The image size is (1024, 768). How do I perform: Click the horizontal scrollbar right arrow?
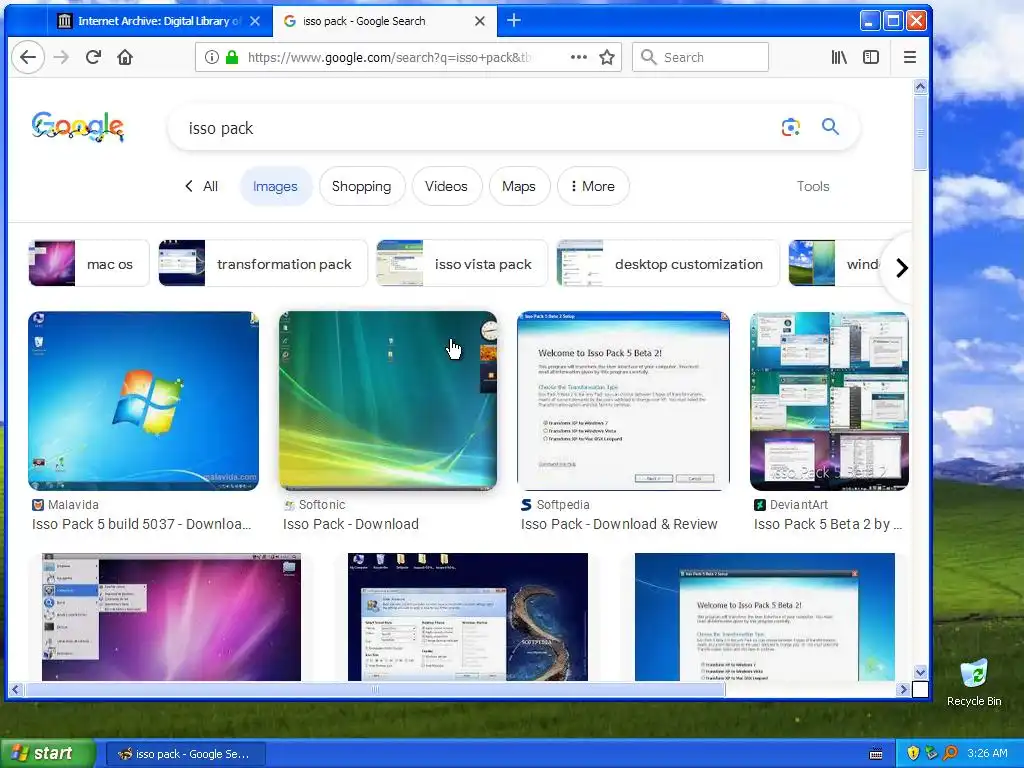[x=903, y=689]
